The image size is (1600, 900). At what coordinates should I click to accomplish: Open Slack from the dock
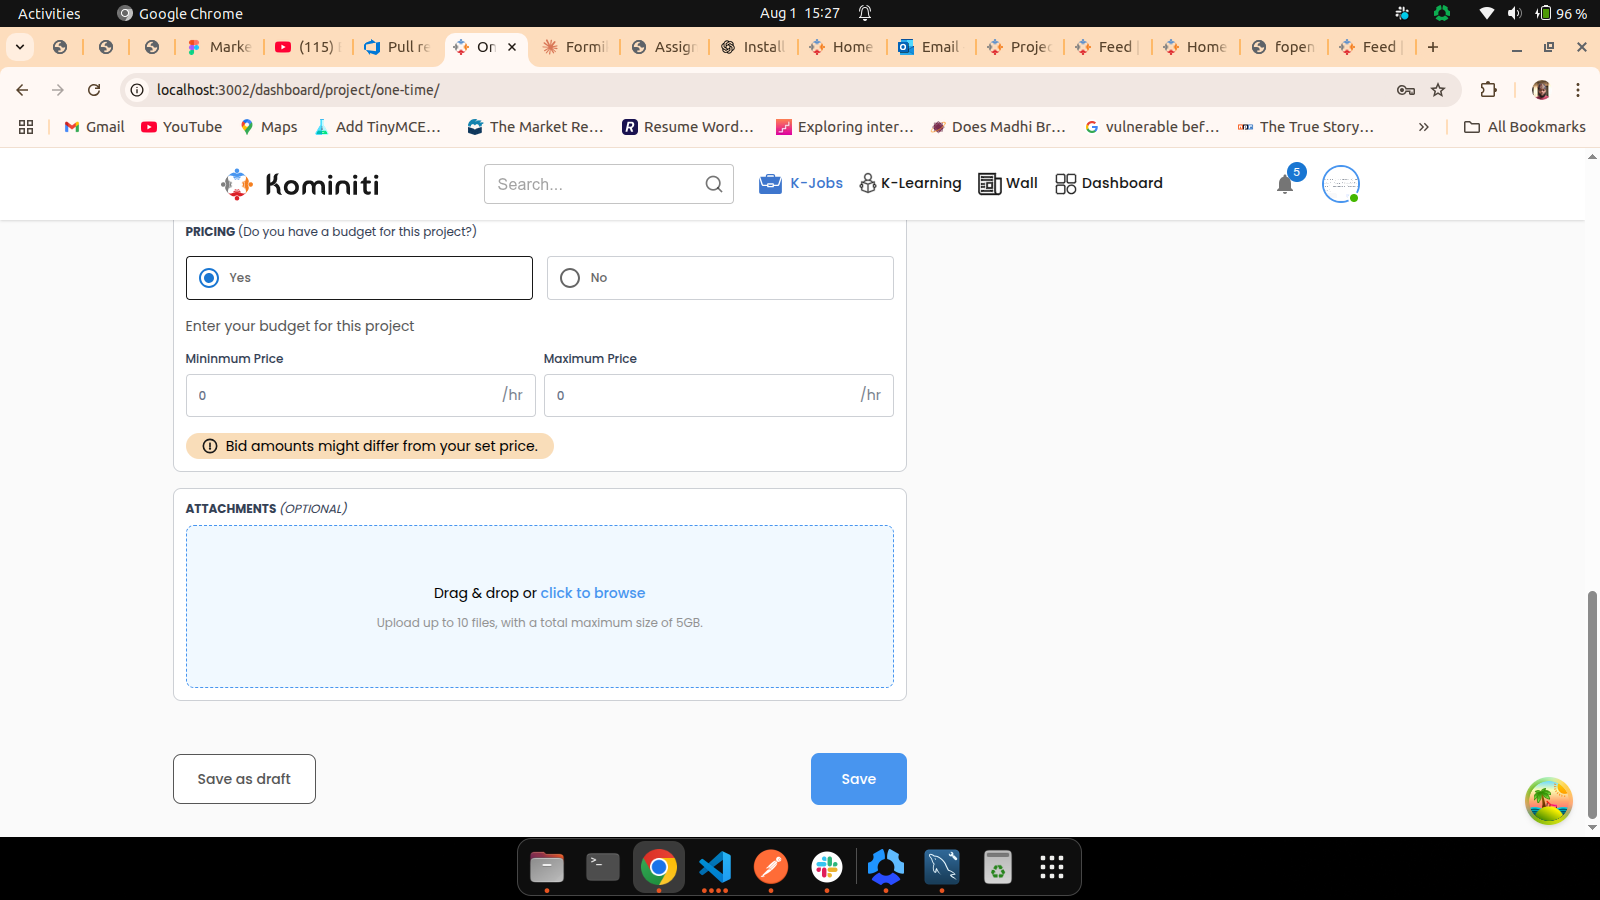click(x=827, y=867)
